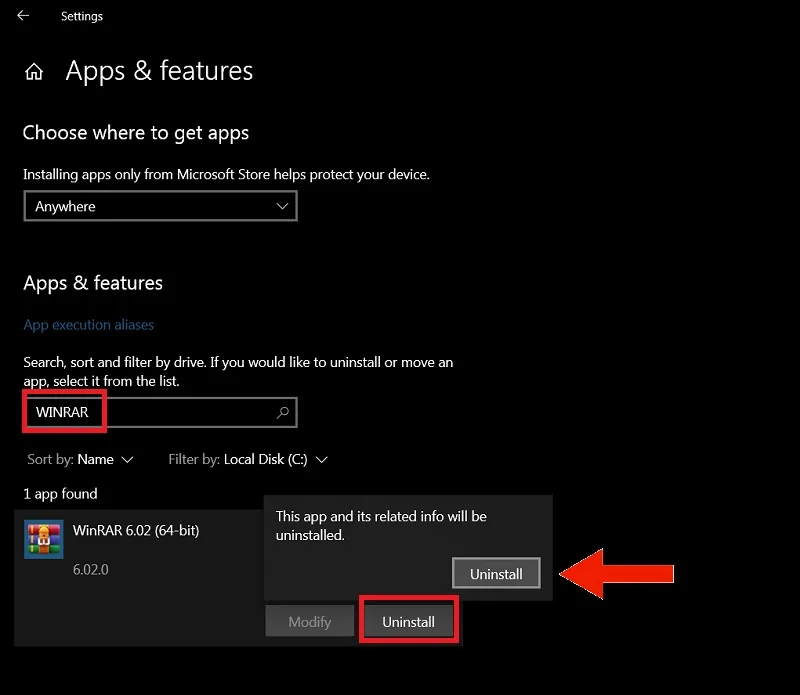
Task: Expand Filter by Local Disk (C:) dropdown
Action: point(248,460)
